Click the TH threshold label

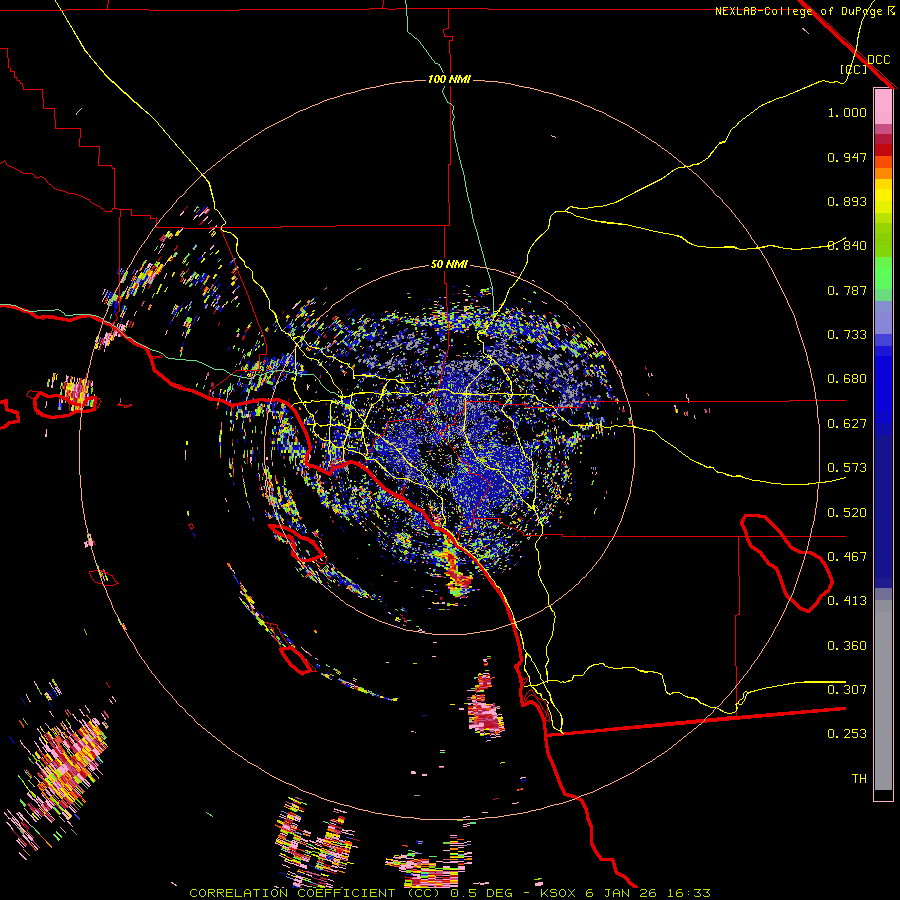tap(859, 779)
